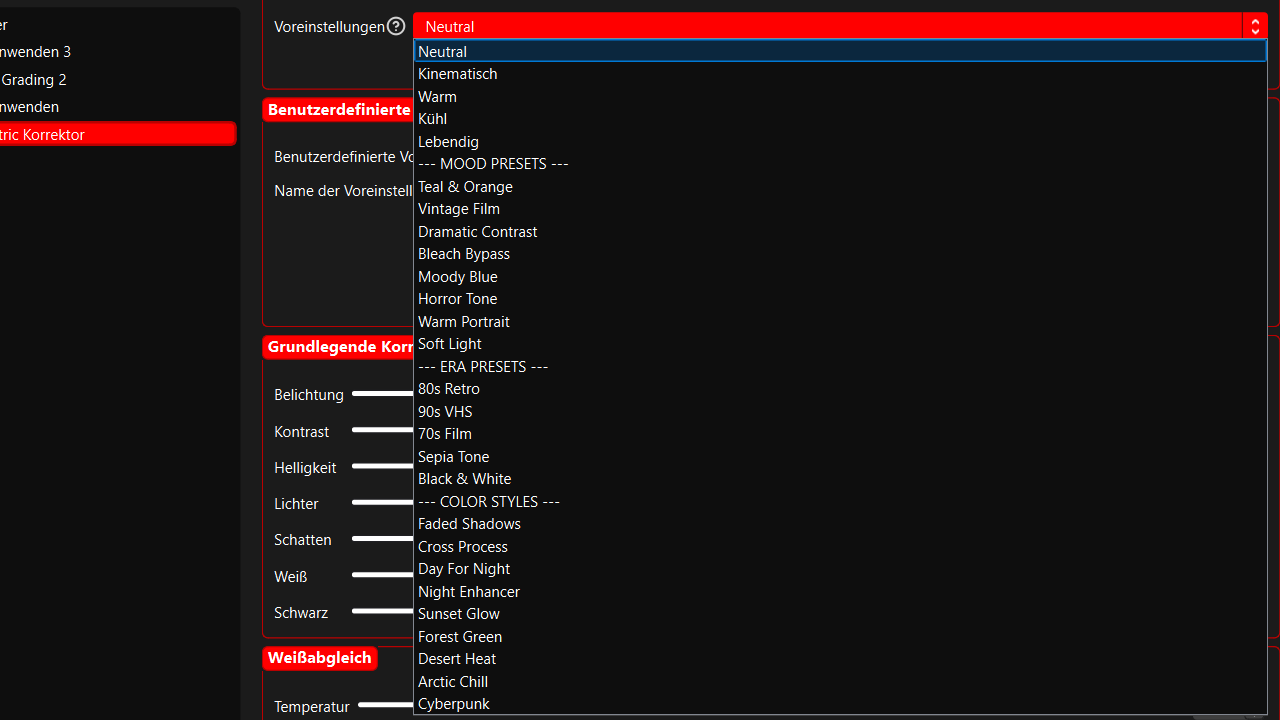Expand the Weißabgleich section header
1280x720 pixels.
320,658
